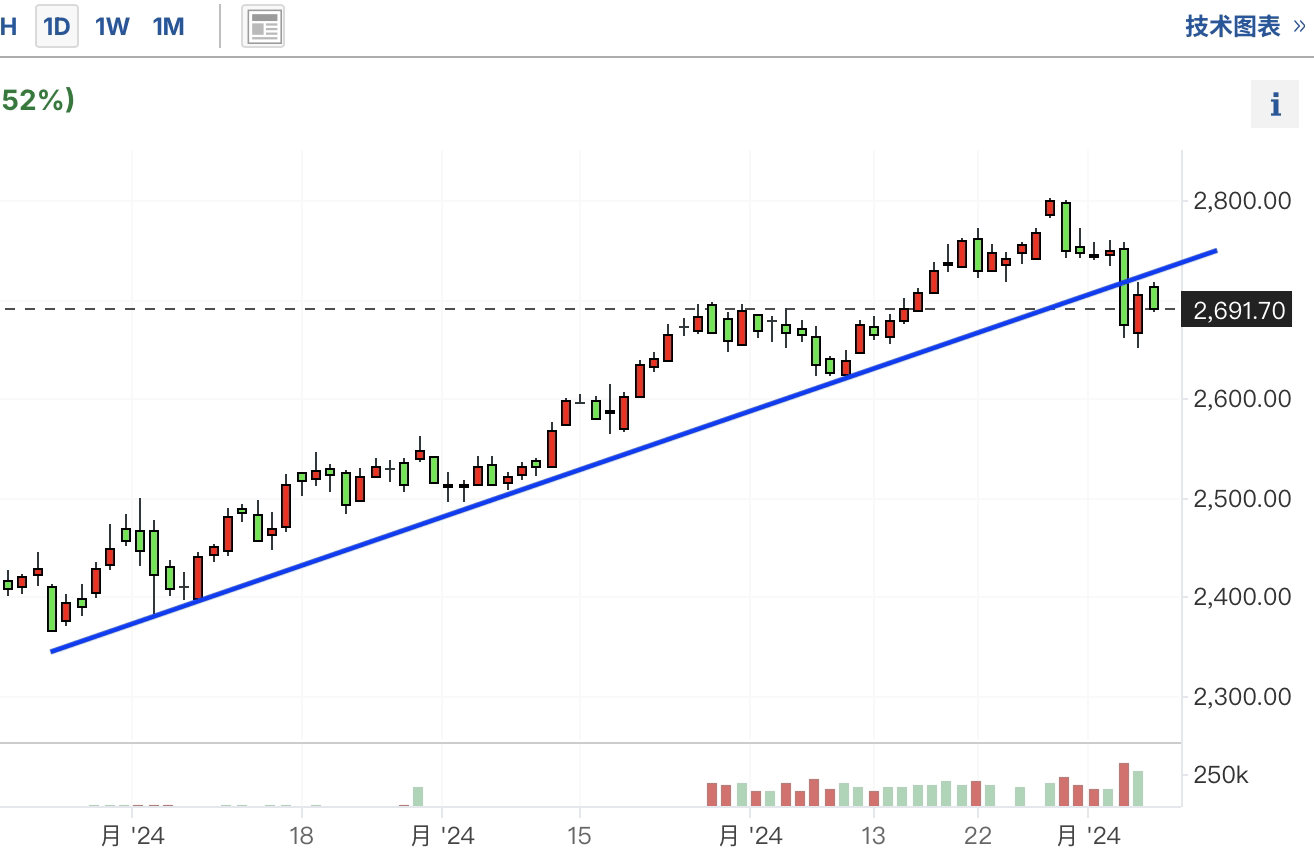Click the tallest red volume bar
Screen dimensions: 1314x866
(1124, 785)
